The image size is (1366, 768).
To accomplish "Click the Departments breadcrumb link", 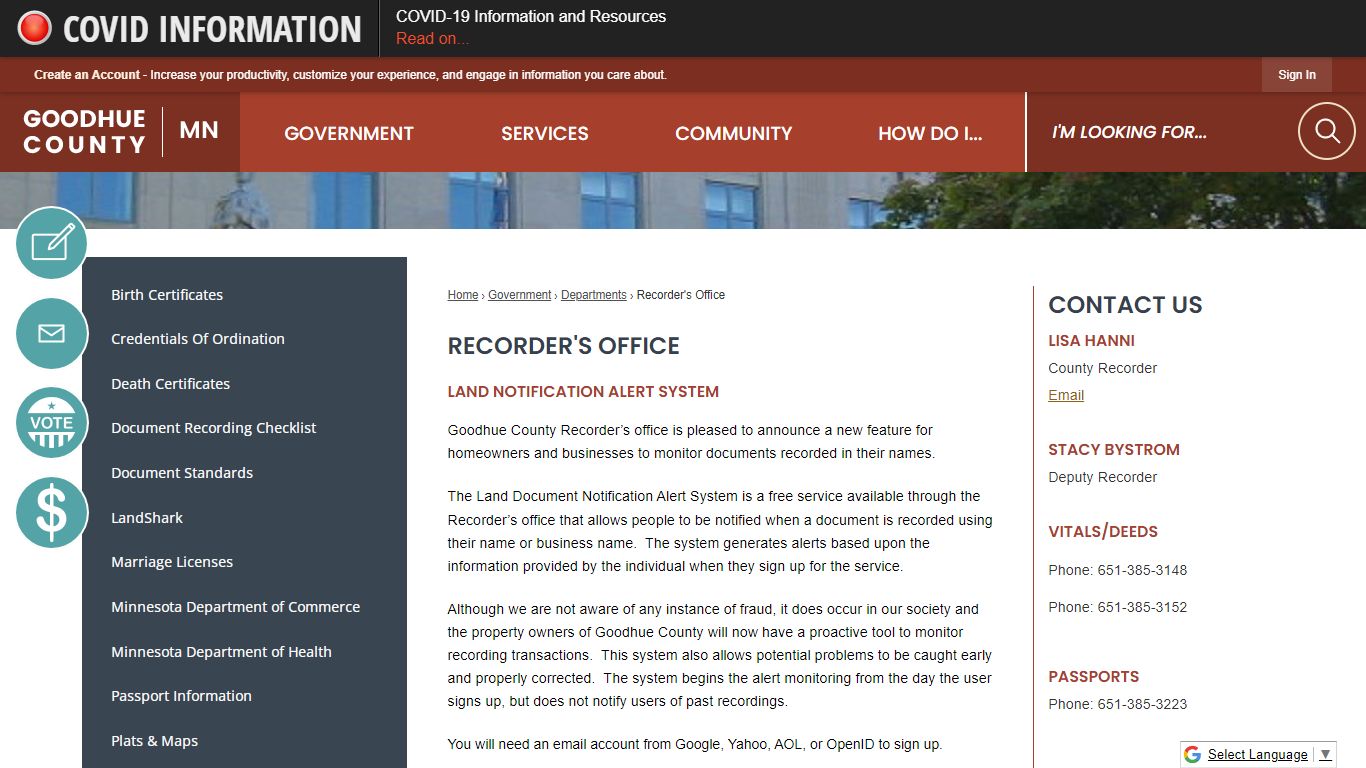I will tap(594, 295).
